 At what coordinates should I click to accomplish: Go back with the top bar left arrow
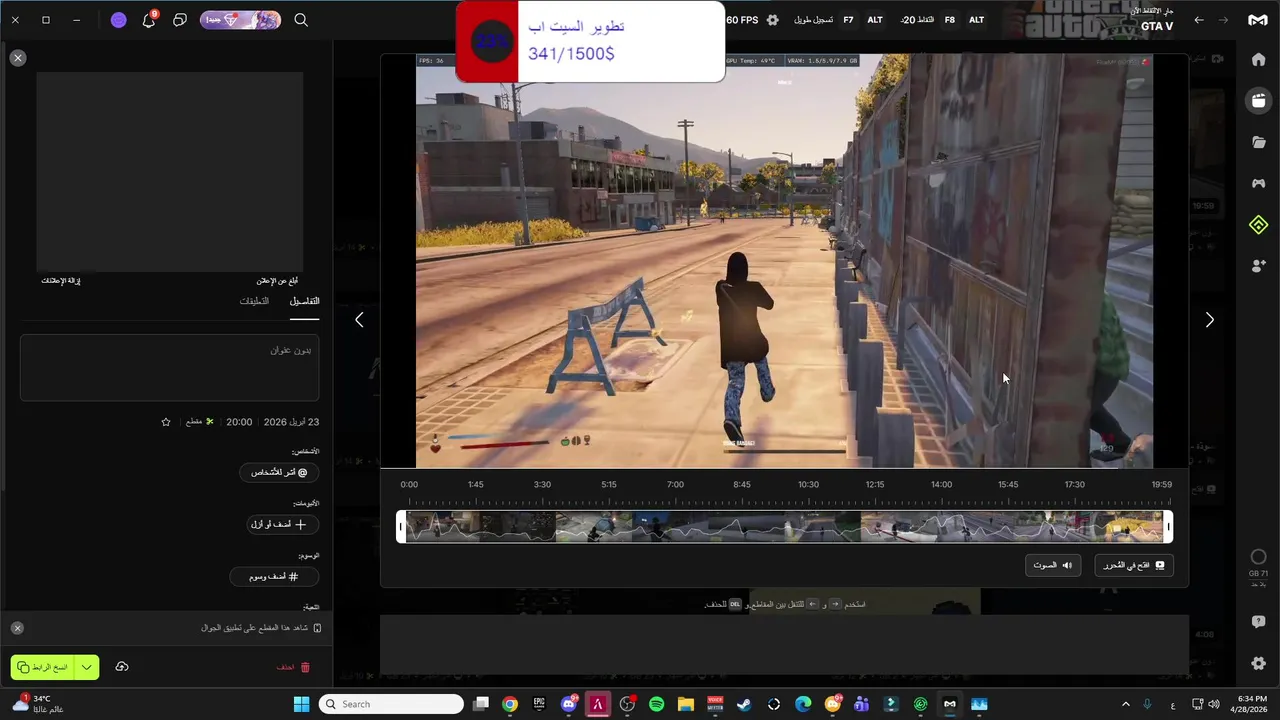1199,20
